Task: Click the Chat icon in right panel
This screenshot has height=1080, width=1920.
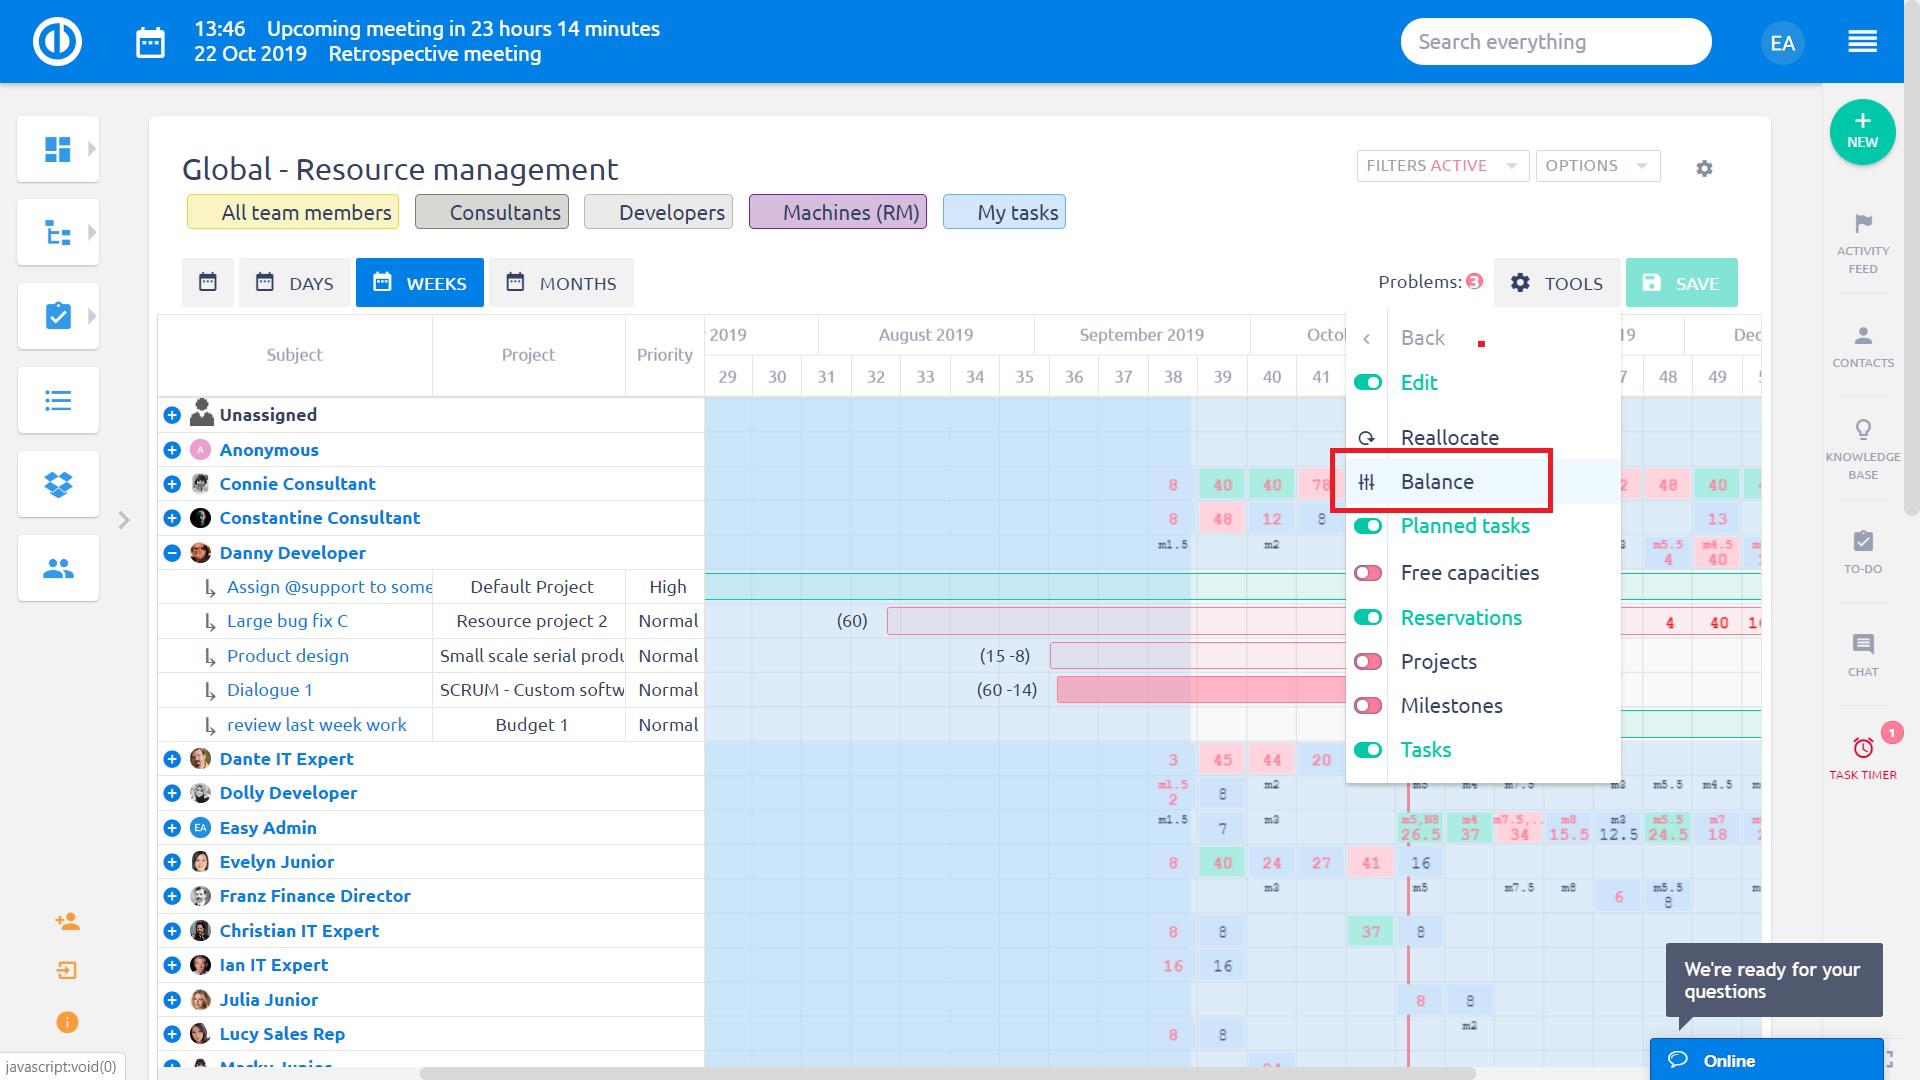Action: point(1862,645)
